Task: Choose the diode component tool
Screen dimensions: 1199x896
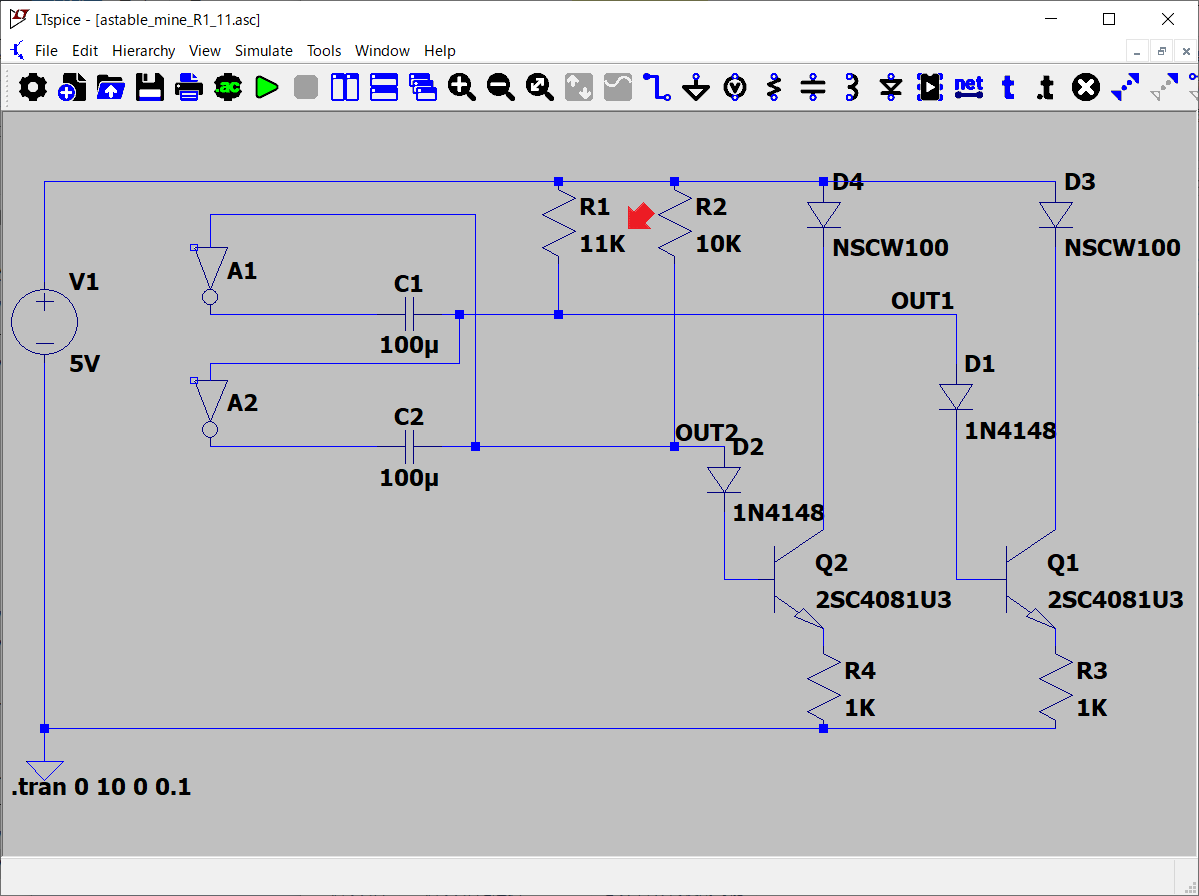Action: pyautogui.click(x=891, y=88)
